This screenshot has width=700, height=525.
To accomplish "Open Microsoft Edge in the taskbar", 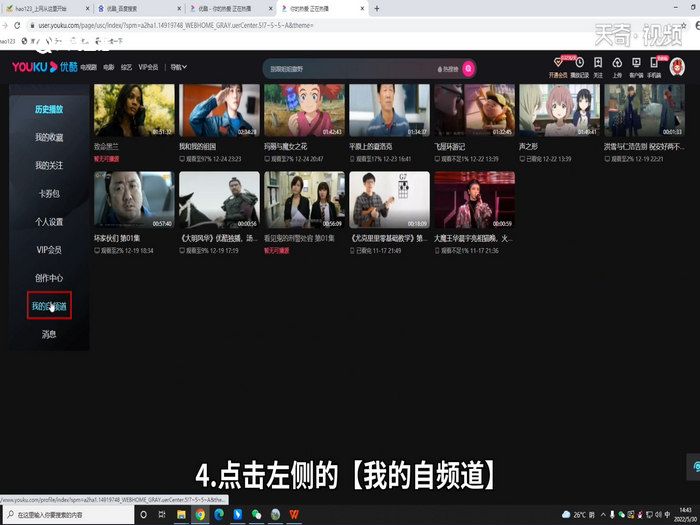I will click(219, 514).
